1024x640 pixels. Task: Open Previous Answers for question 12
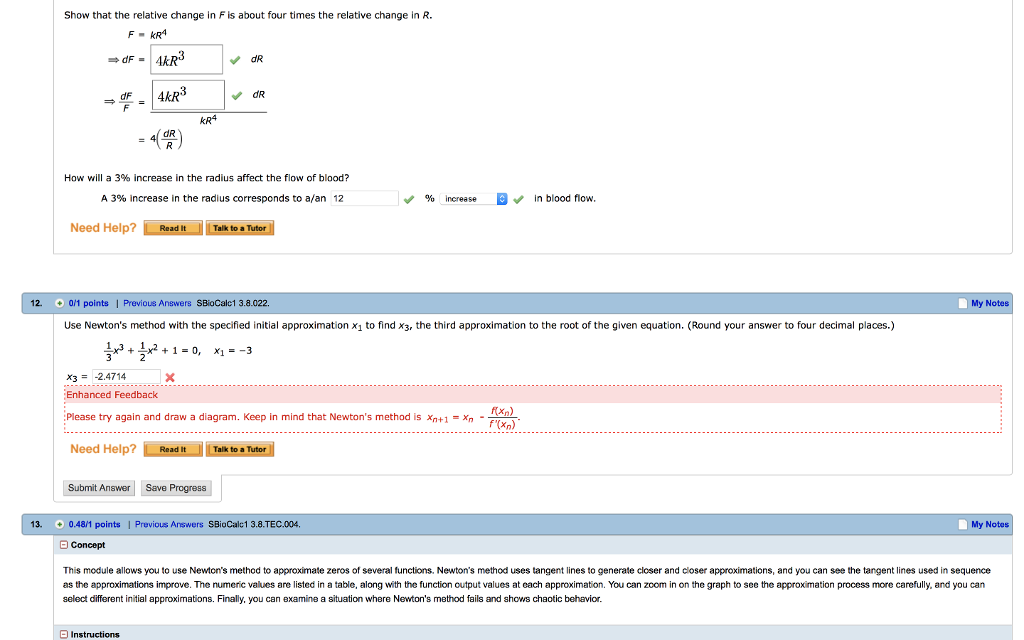click(157, 303)
